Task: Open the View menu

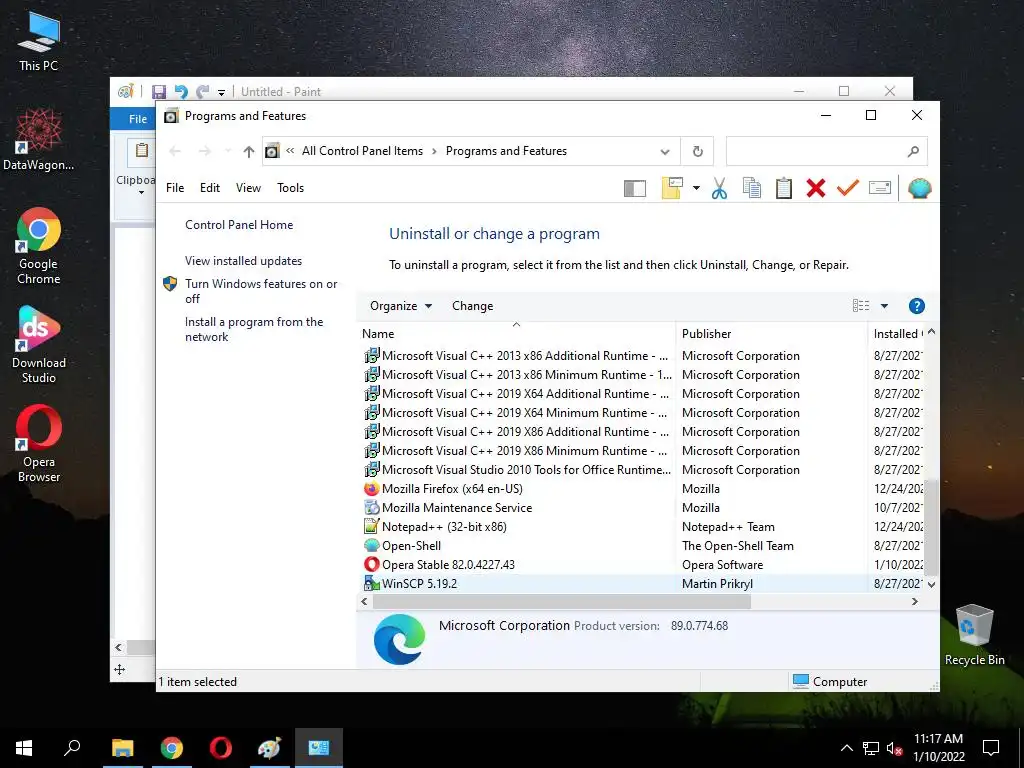Action: click(248, 188)
